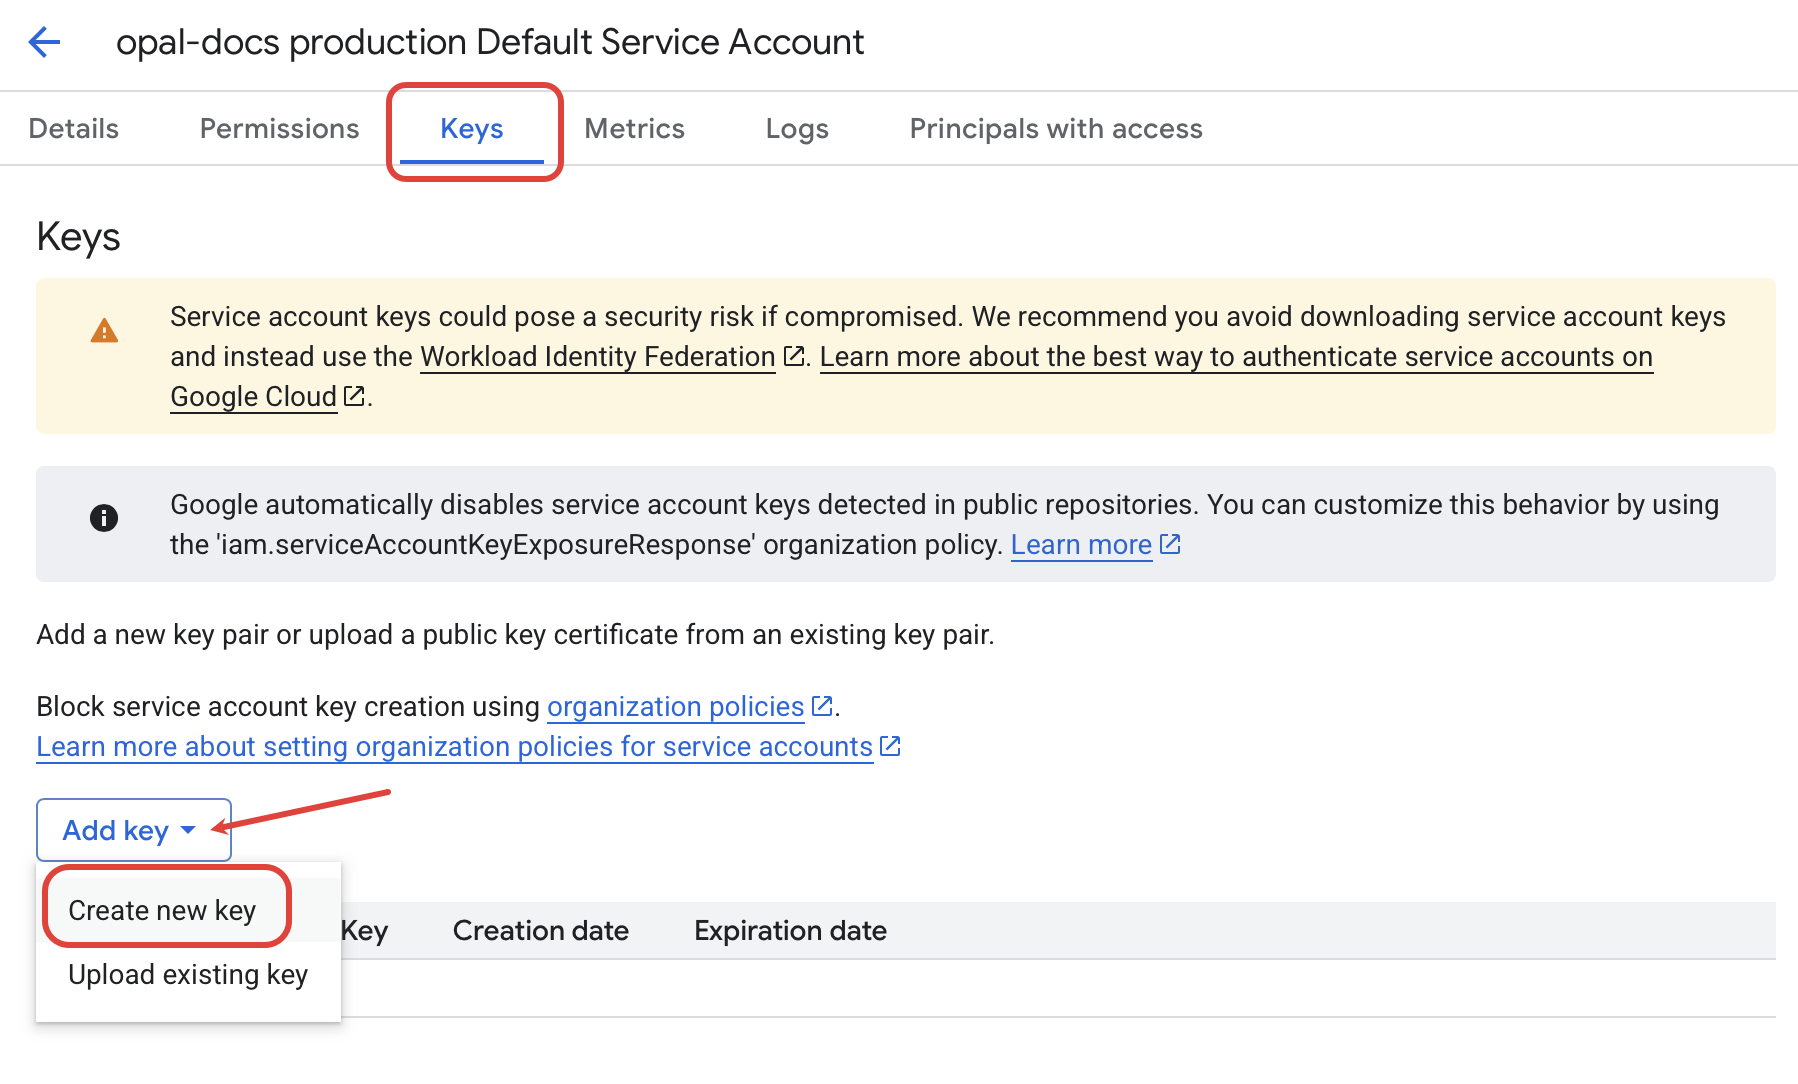The height and width of the screenshot is (1084, 1798).
Task: Open Principals with access tab
Action: coord(1056,129)
